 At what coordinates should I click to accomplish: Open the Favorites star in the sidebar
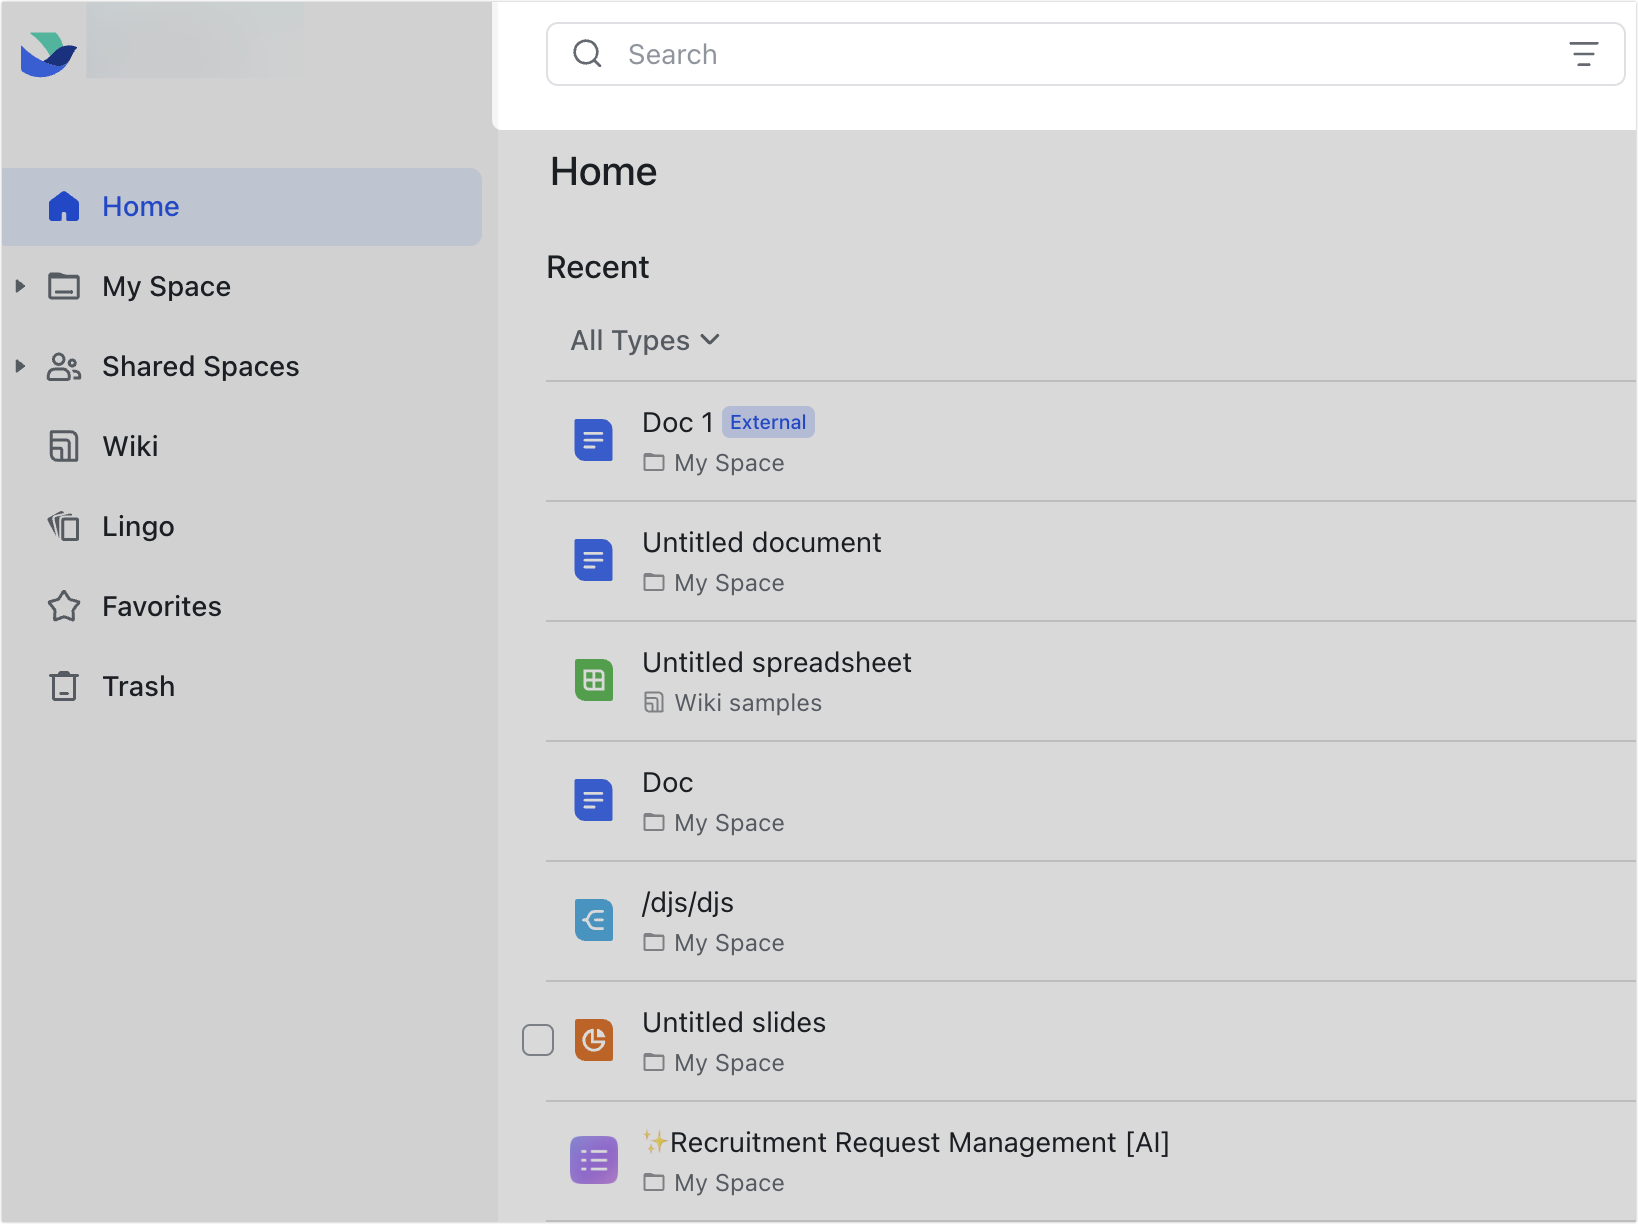coord(160,606)
